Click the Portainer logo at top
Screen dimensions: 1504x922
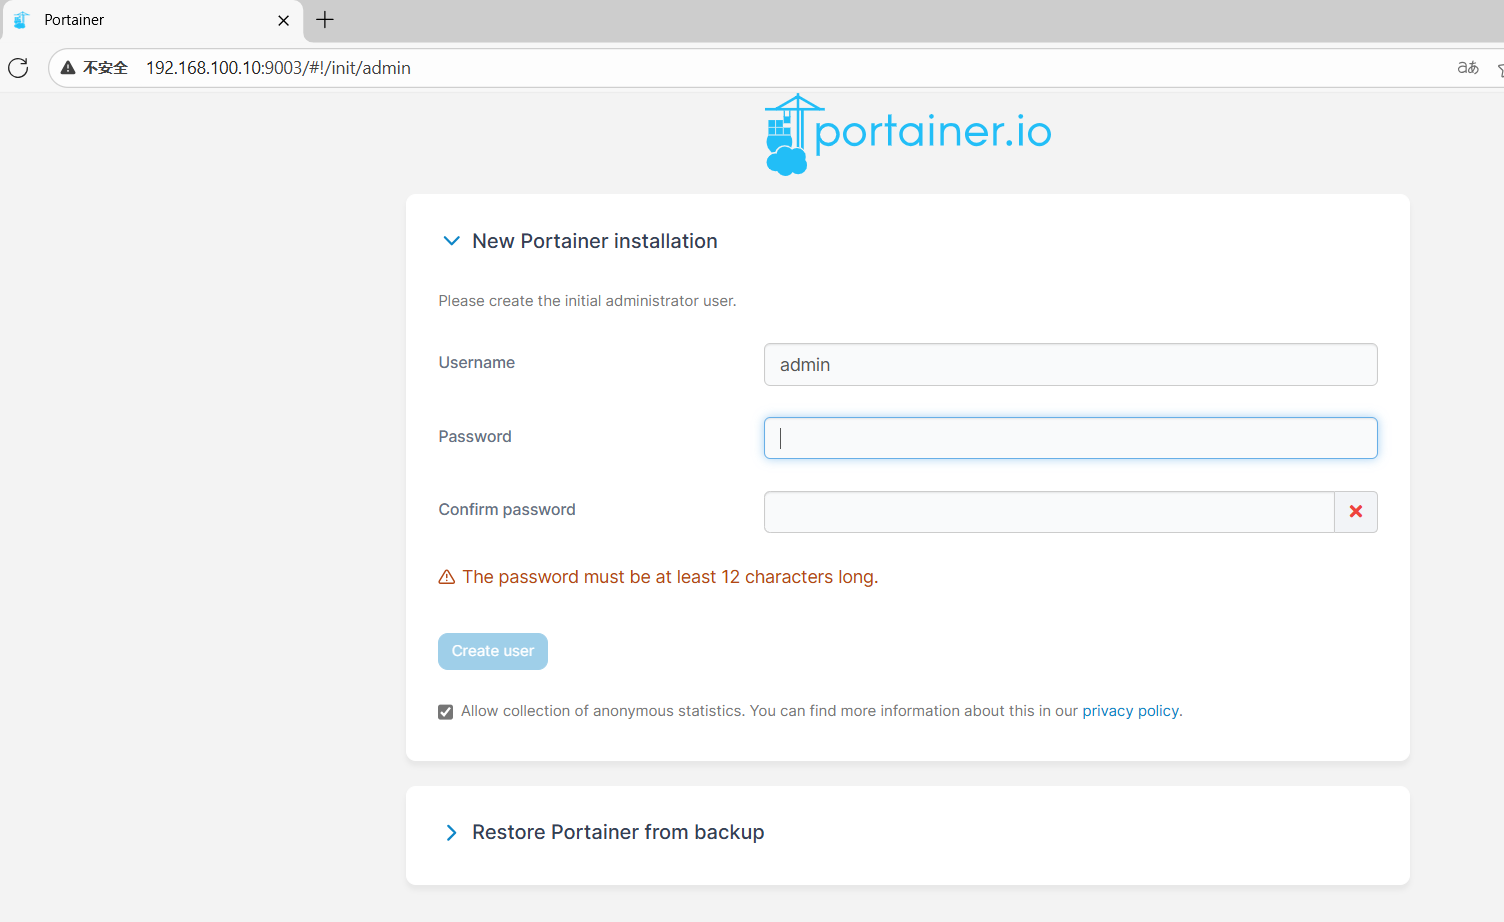[908, 135]
